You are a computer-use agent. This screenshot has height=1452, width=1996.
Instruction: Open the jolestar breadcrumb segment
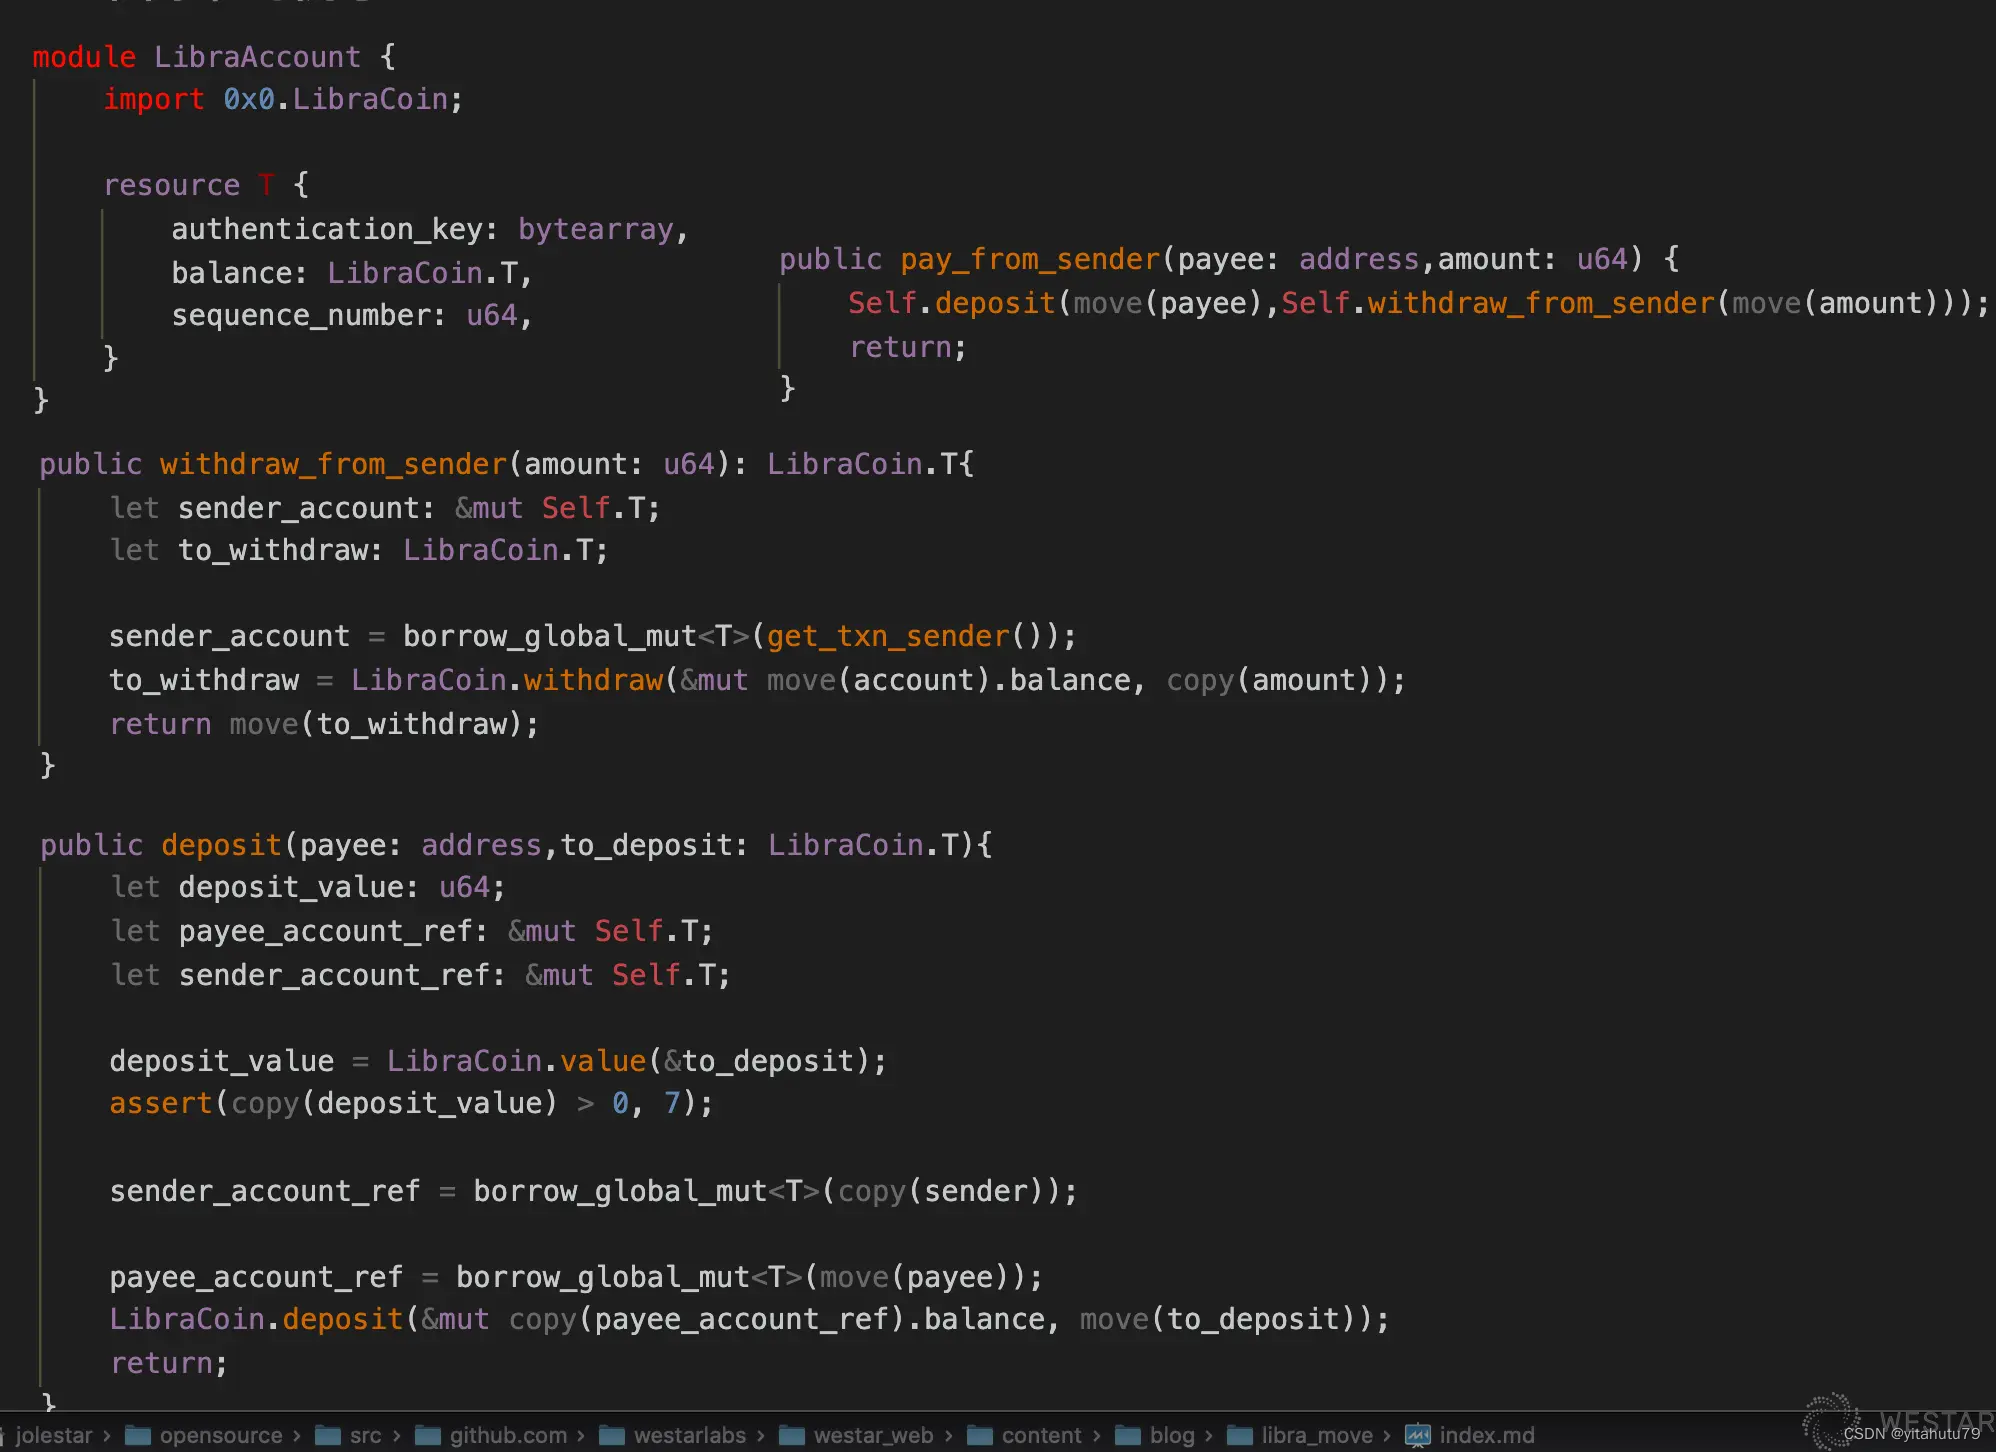[54, 1436]
